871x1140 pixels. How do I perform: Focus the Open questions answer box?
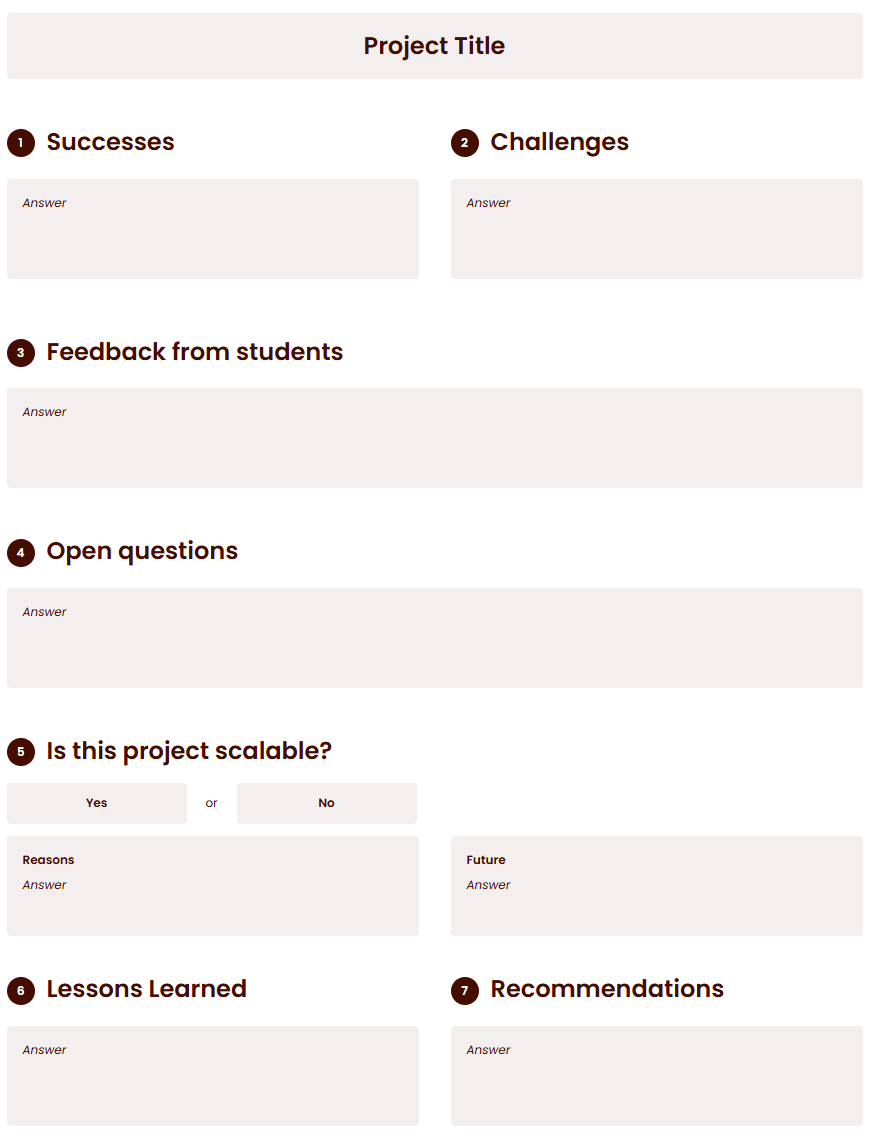pos(435,638)
